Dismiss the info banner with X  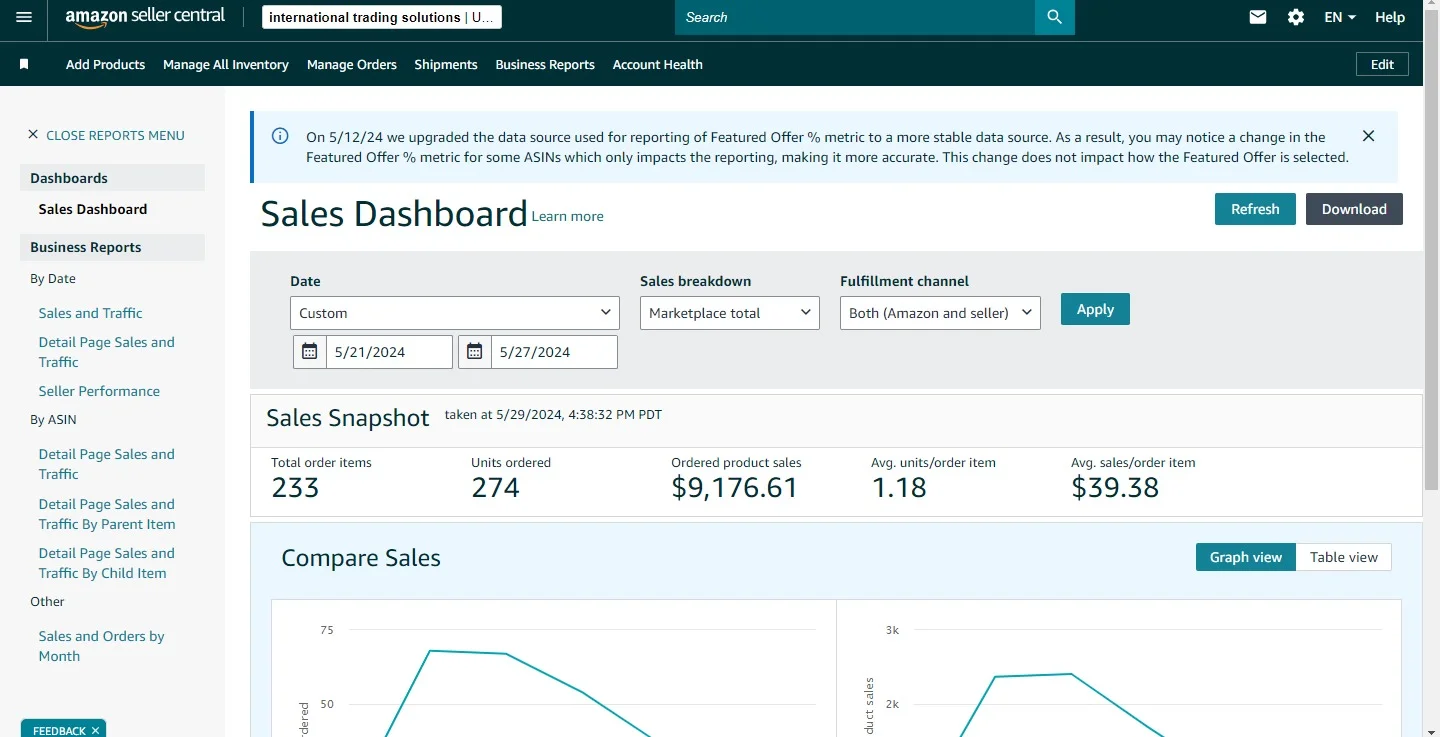click(x=1368, y=136)
